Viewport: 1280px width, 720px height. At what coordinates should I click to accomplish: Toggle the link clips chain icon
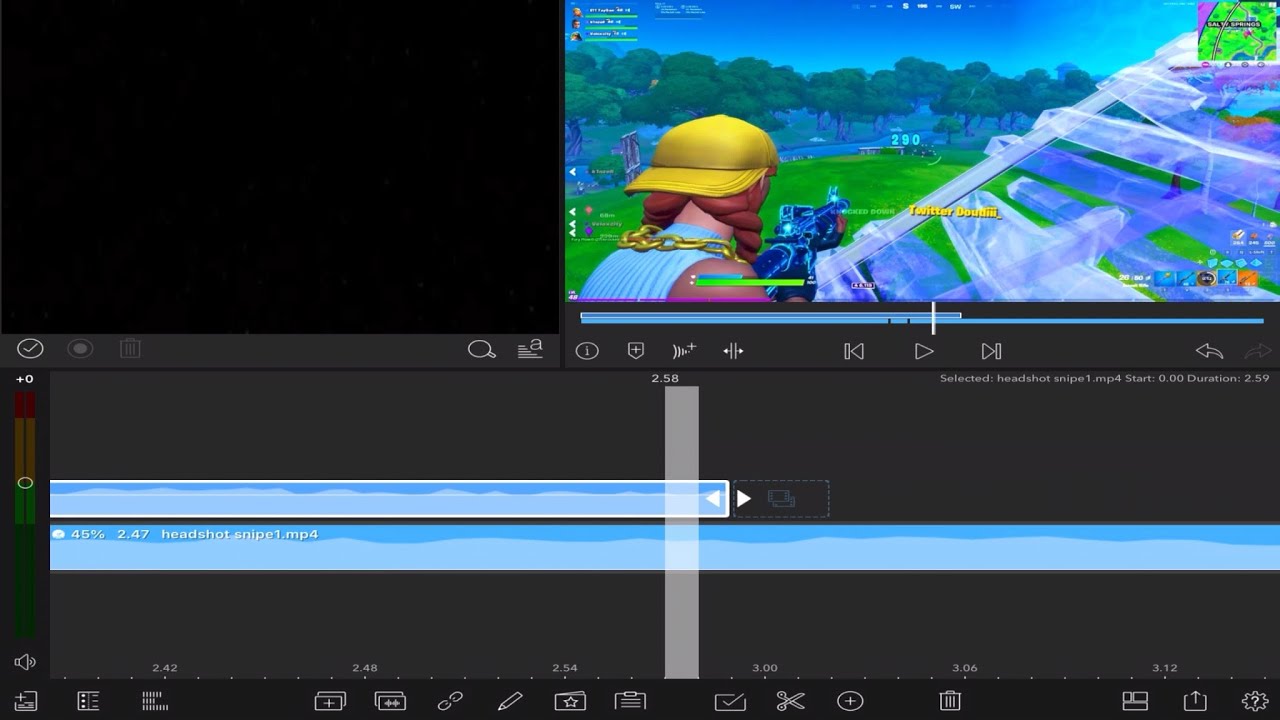450,701
